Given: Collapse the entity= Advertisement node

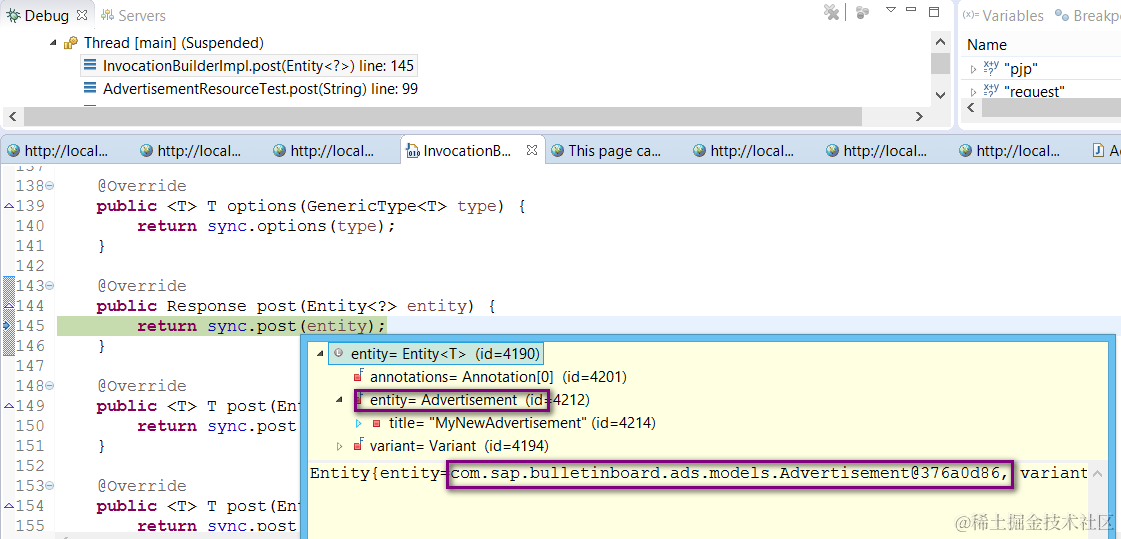Looking at the screenshot, I should click(x=340, y=400).
